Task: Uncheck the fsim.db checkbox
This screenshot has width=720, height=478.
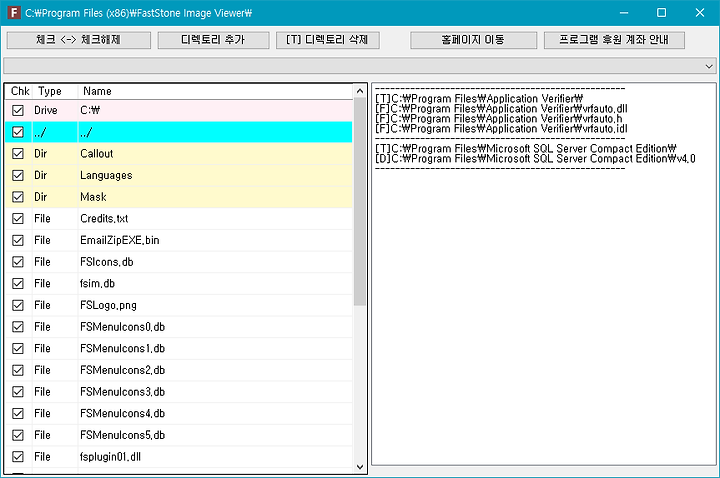Action: tap(18, 283)
